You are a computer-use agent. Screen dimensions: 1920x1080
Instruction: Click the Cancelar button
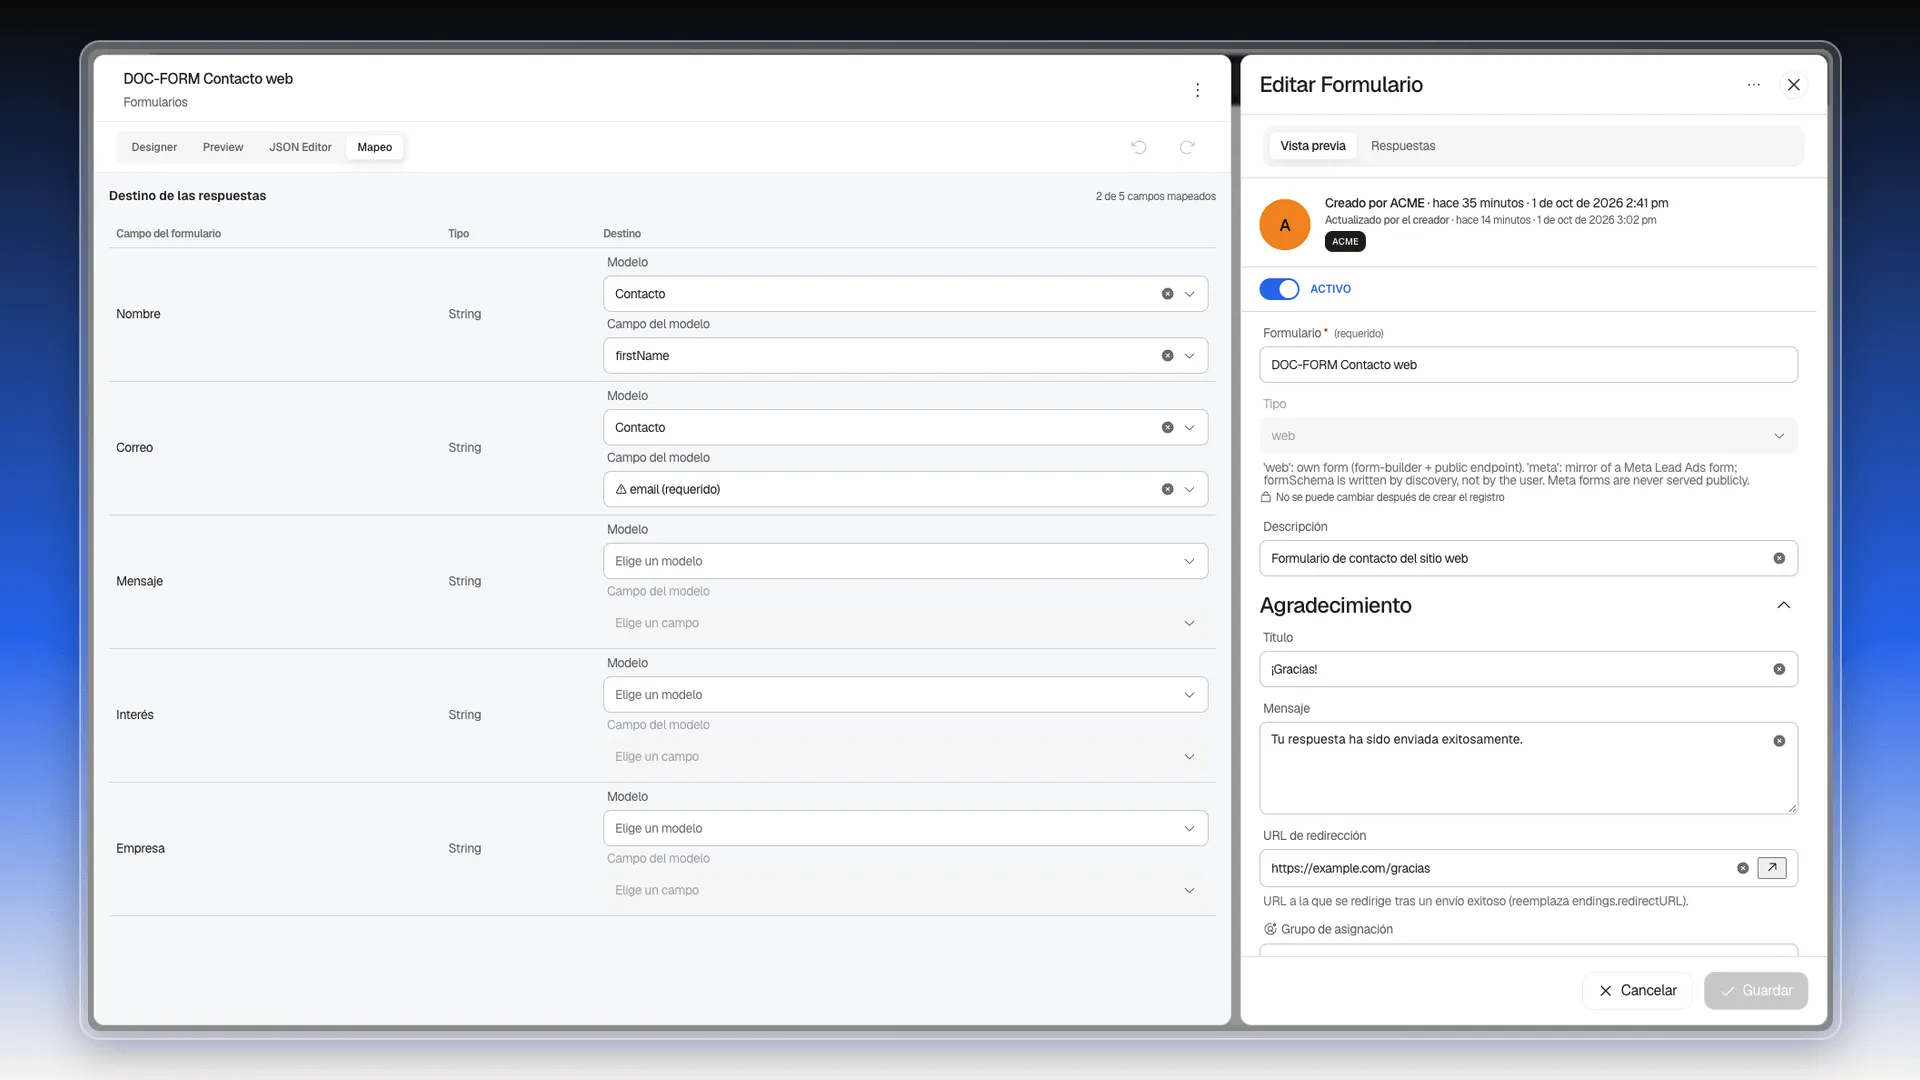pos(1637,991)
